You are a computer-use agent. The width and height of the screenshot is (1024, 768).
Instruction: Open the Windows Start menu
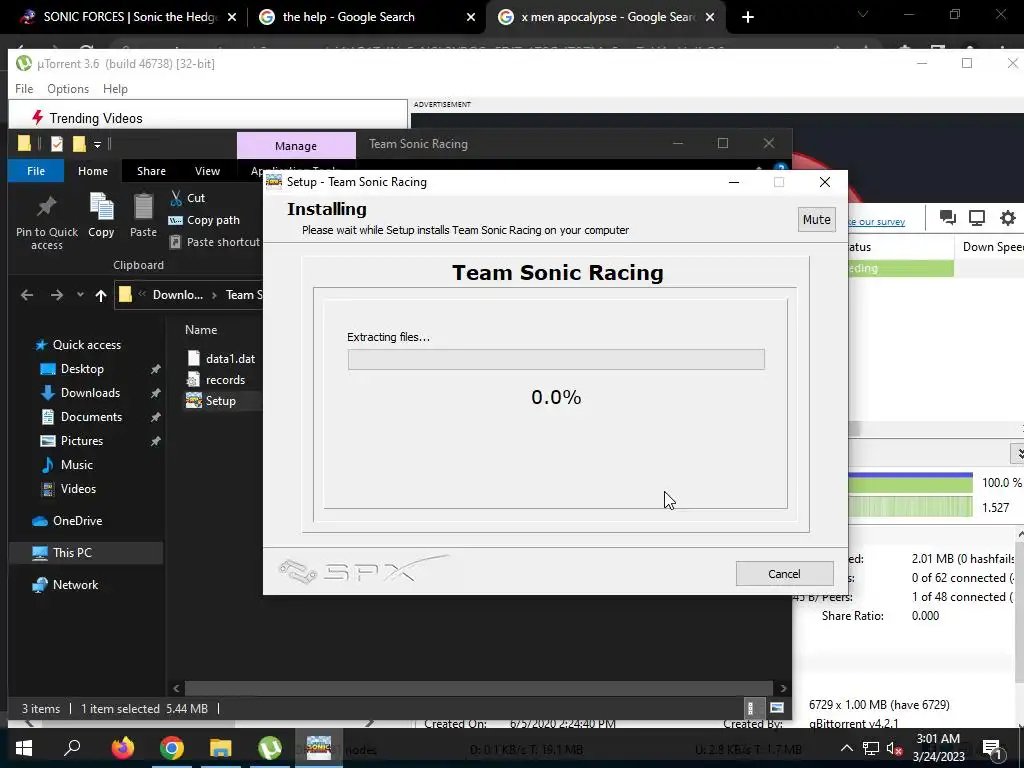24,748
